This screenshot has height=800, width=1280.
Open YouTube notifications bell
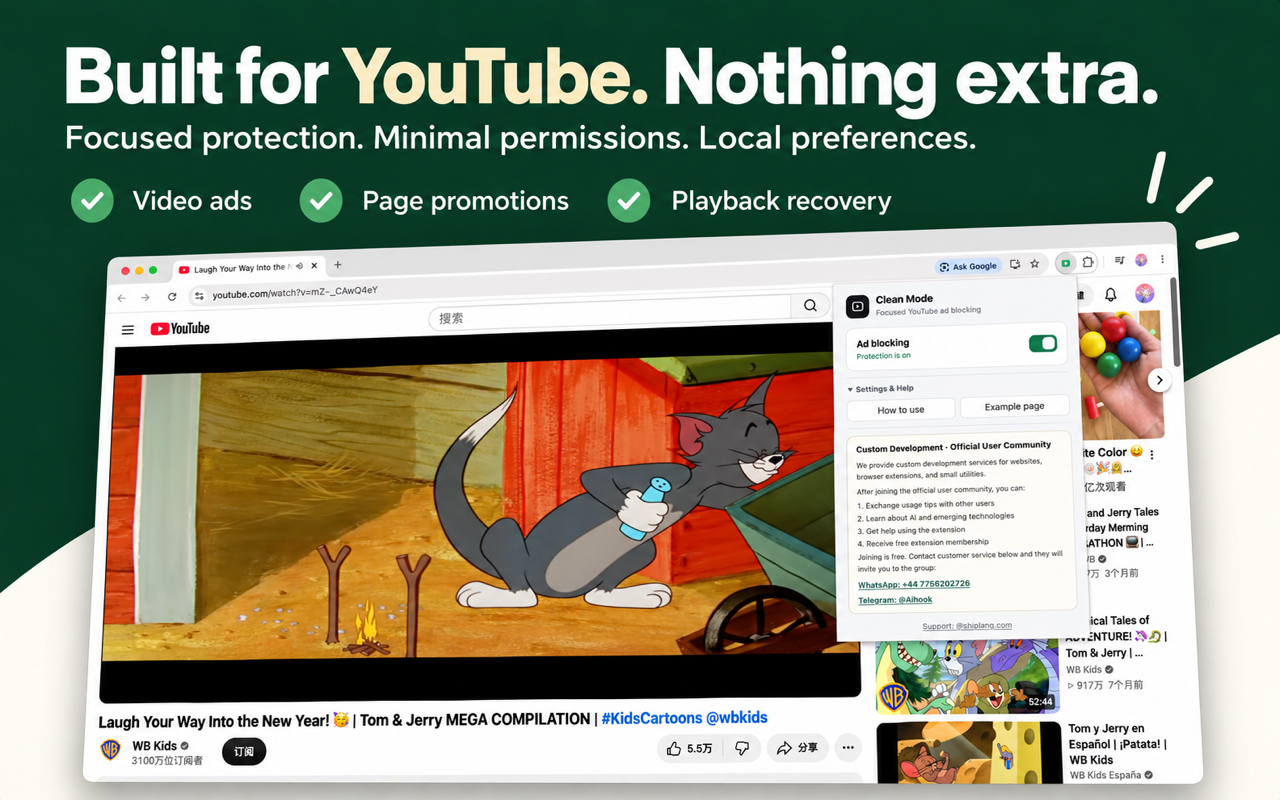click(1111, 295)
